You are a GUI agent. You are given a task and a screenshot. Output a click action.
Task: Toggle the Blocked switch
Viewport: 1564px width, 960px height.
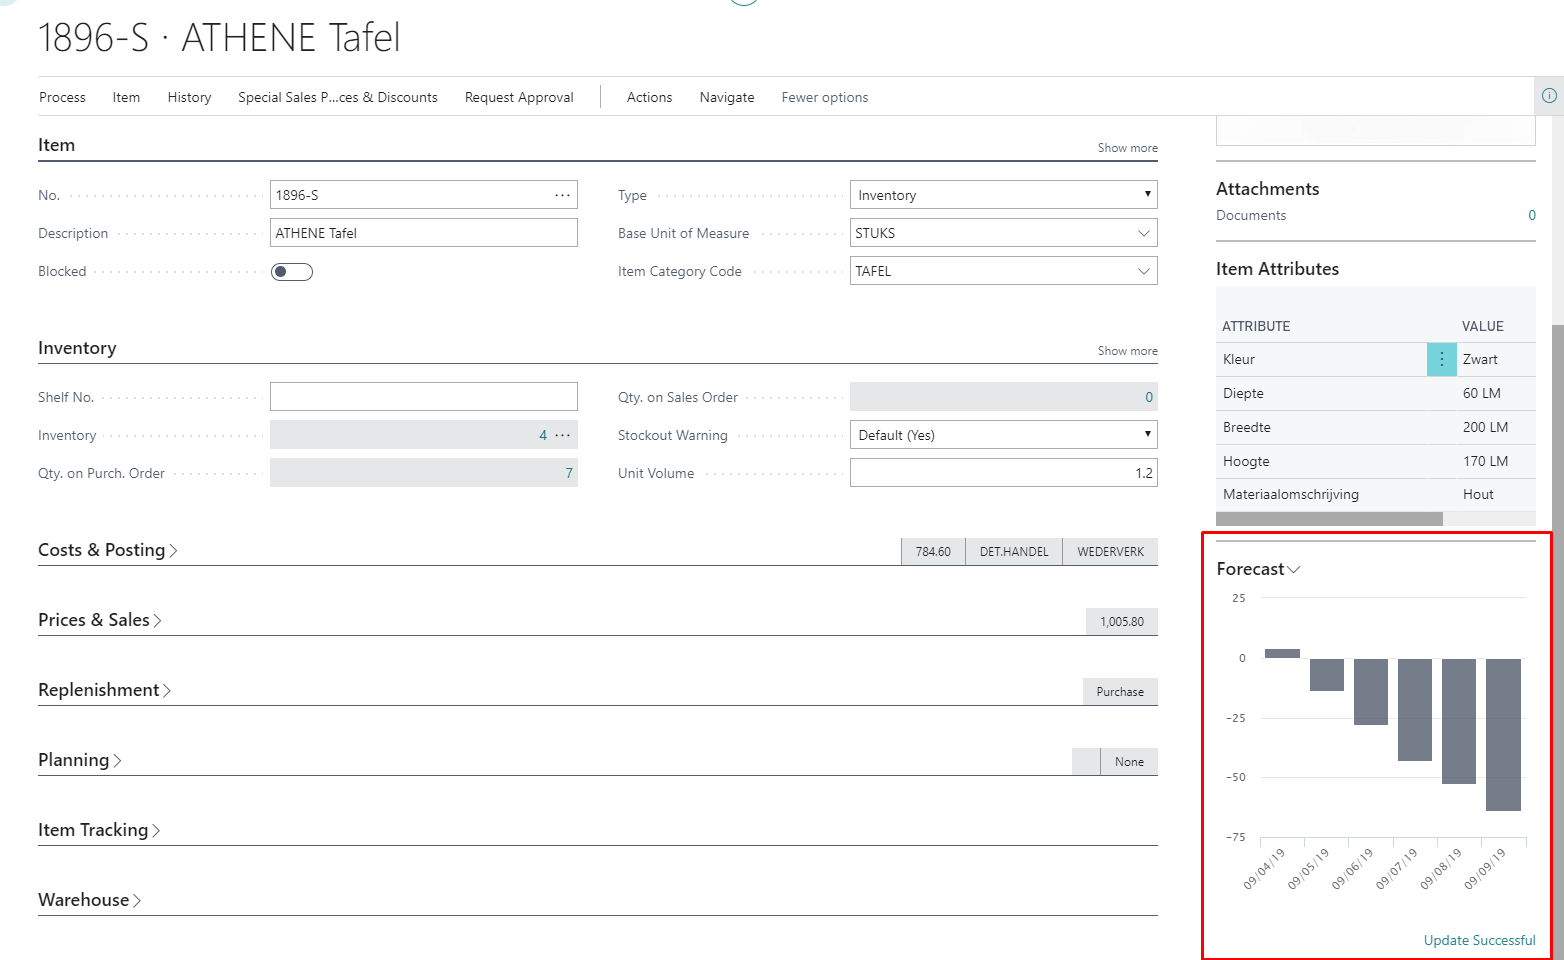tap(292, 272)
